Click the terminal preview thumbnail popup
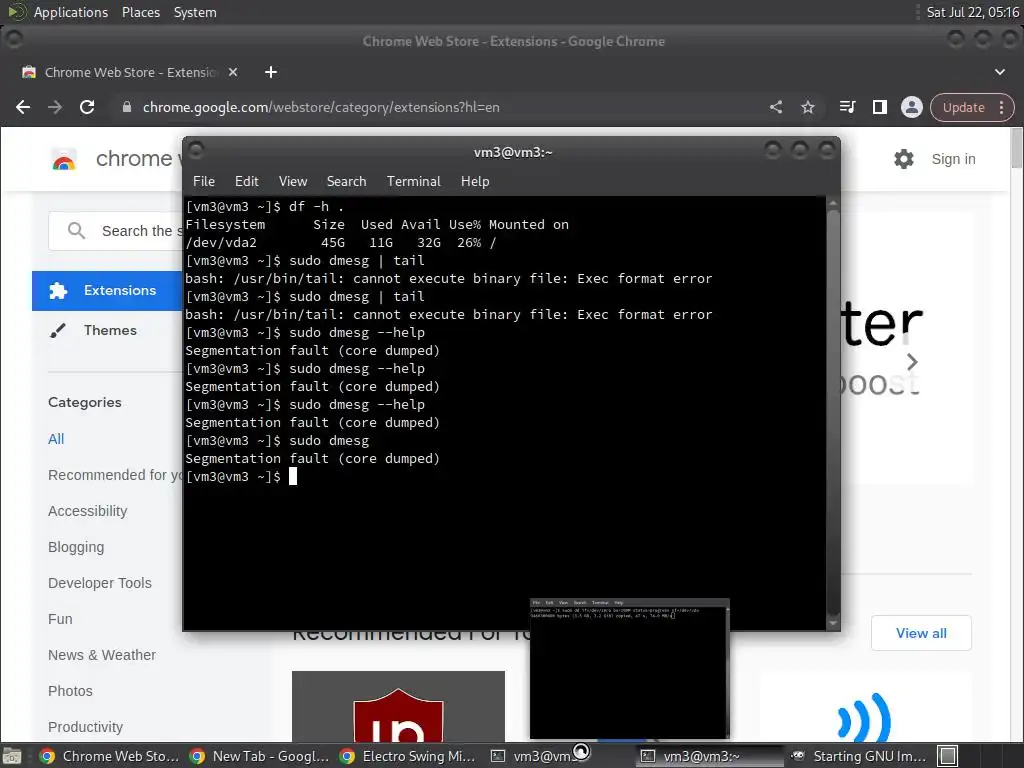 pyautogui.click(x=629, y=669)
